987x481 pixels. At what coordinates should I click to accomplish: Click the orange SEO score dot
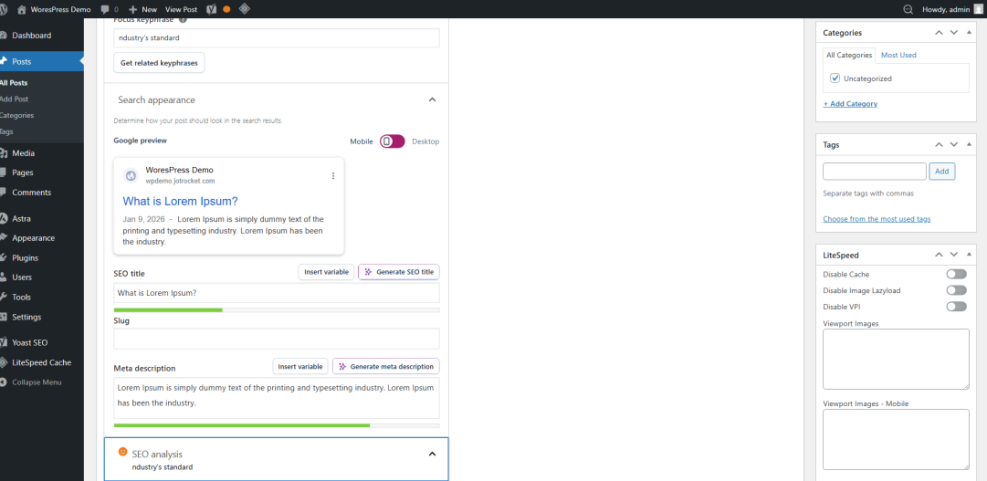227,9
